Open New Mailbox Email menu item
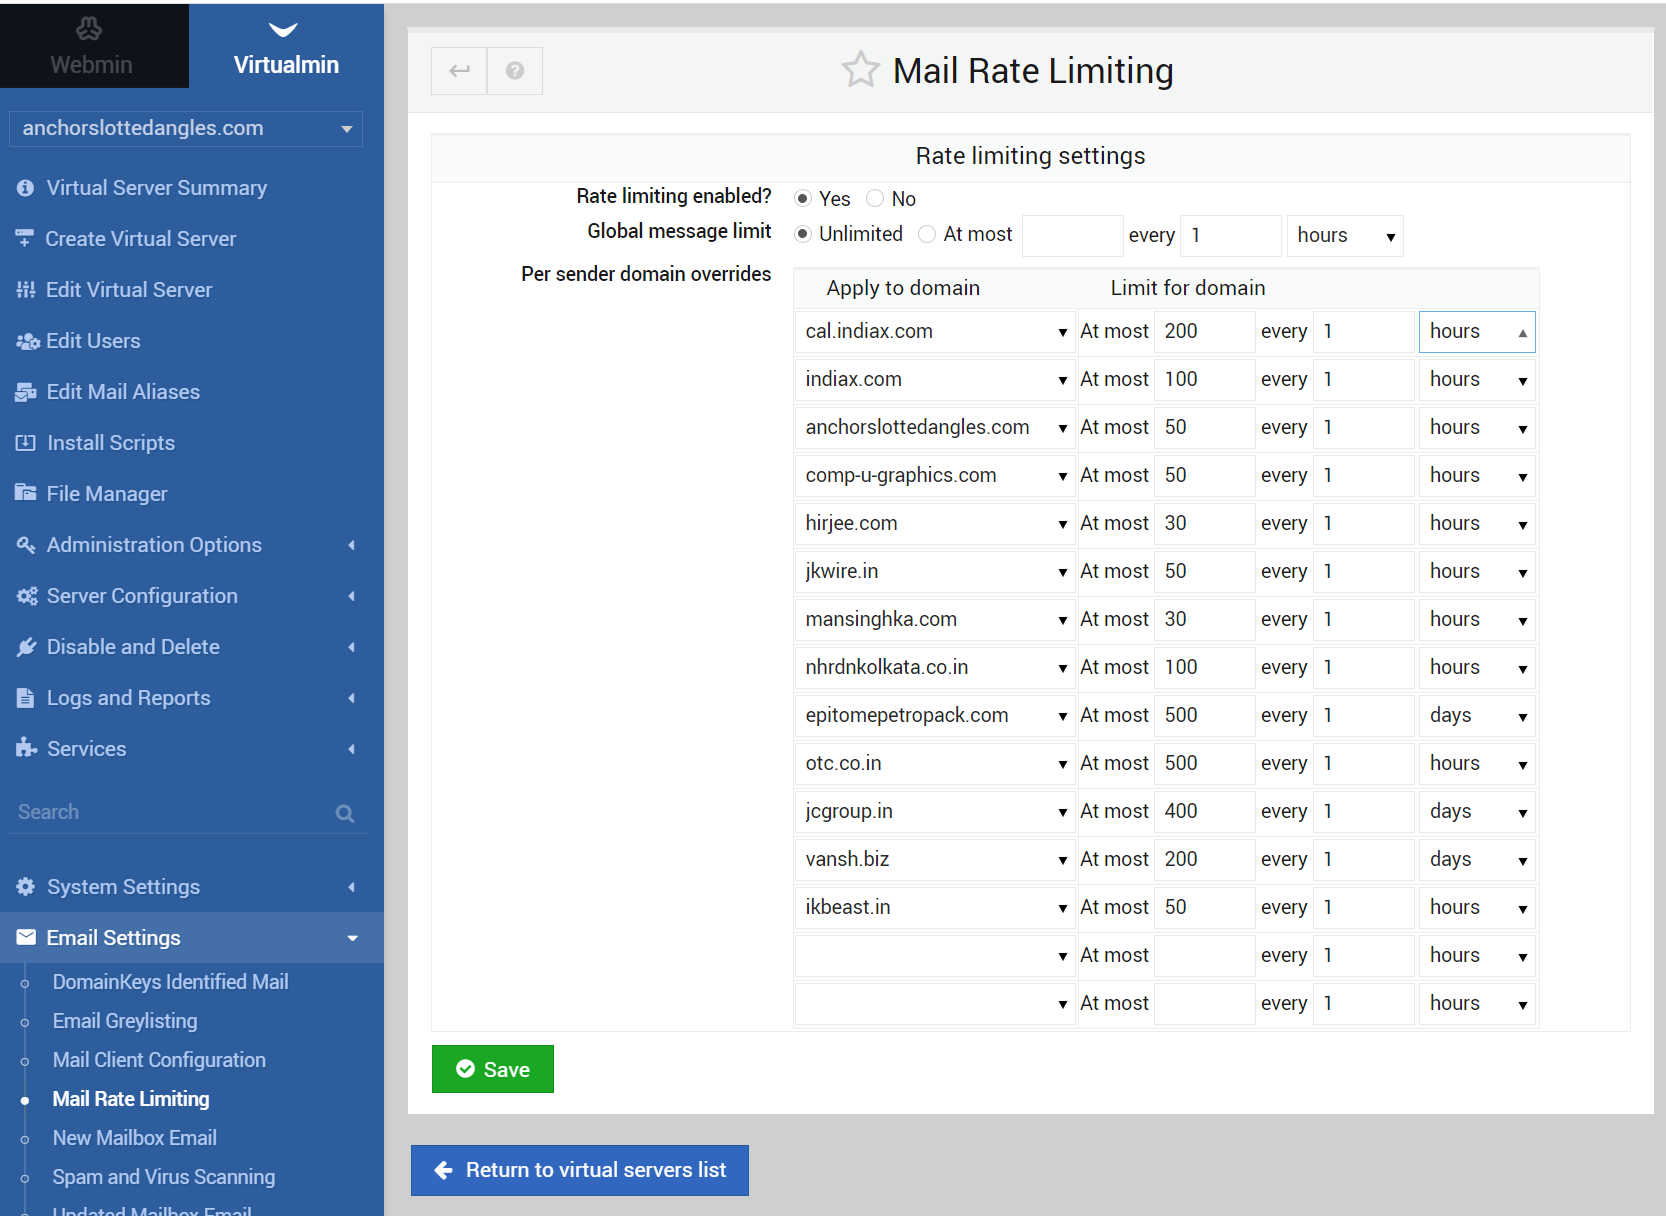The image size is (1666, 1216). (134, 1138)
